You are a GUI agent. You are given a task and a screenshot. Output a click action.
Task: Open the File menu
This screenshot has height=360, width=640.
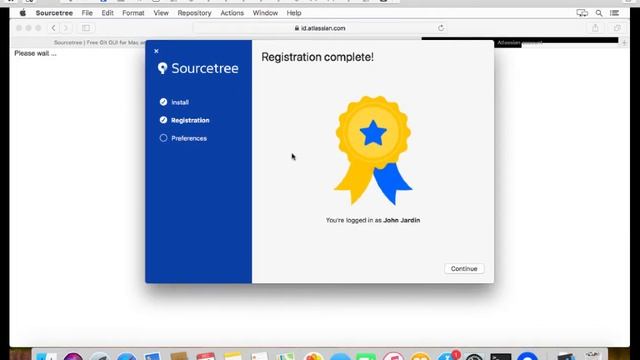click(87, 13)
